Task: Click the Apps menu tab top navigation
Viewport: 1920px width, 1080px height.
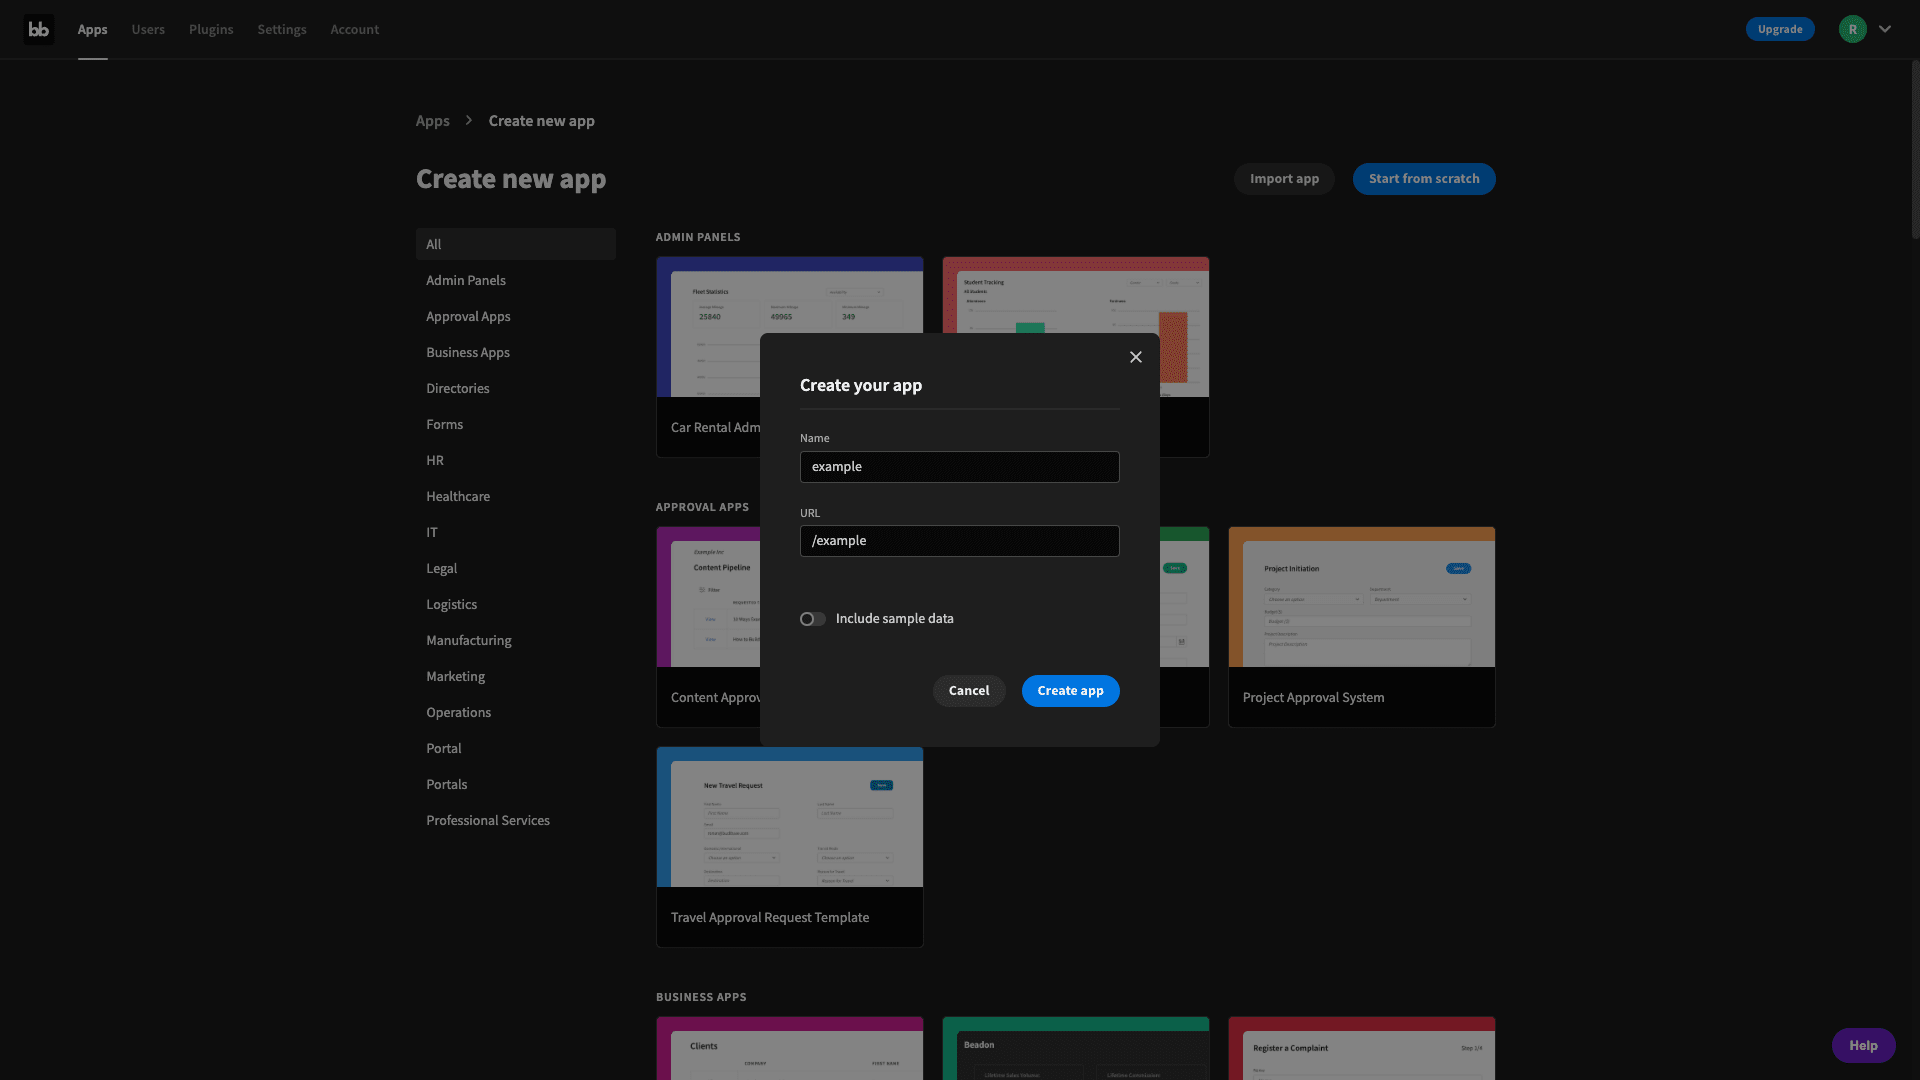Action: point(92,29)
